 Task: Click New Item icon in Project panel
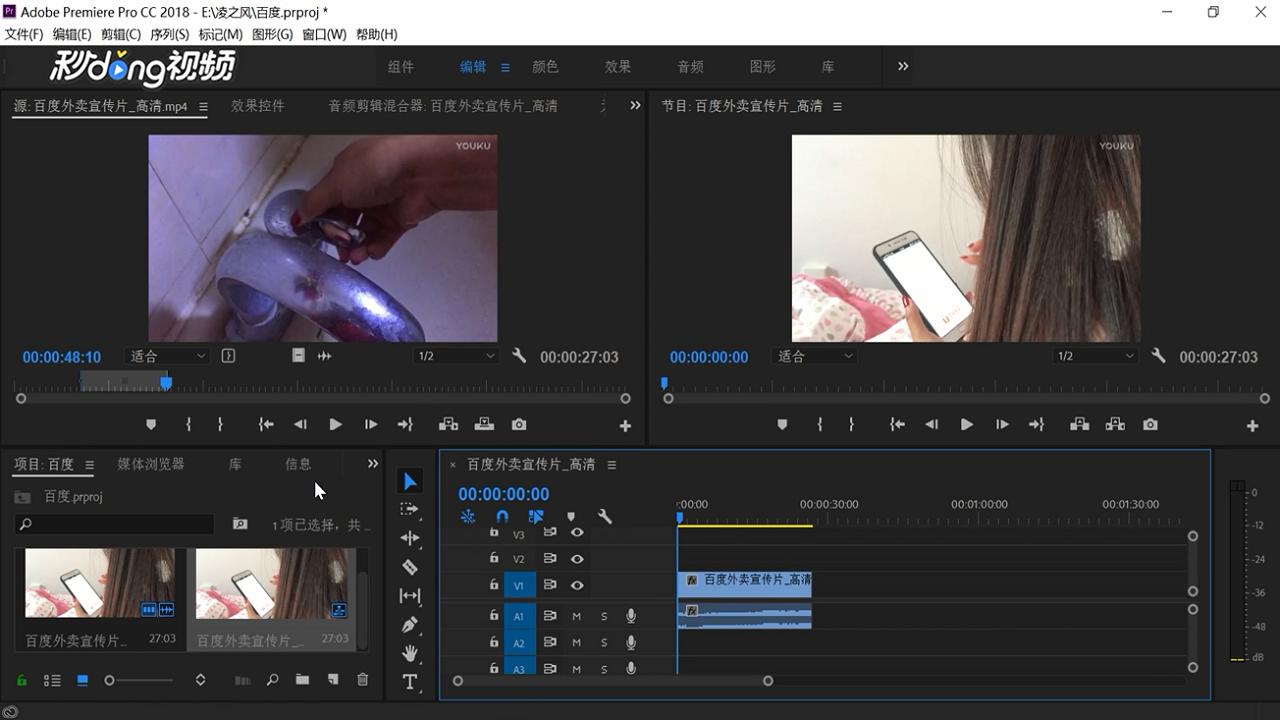coord(333,680)
